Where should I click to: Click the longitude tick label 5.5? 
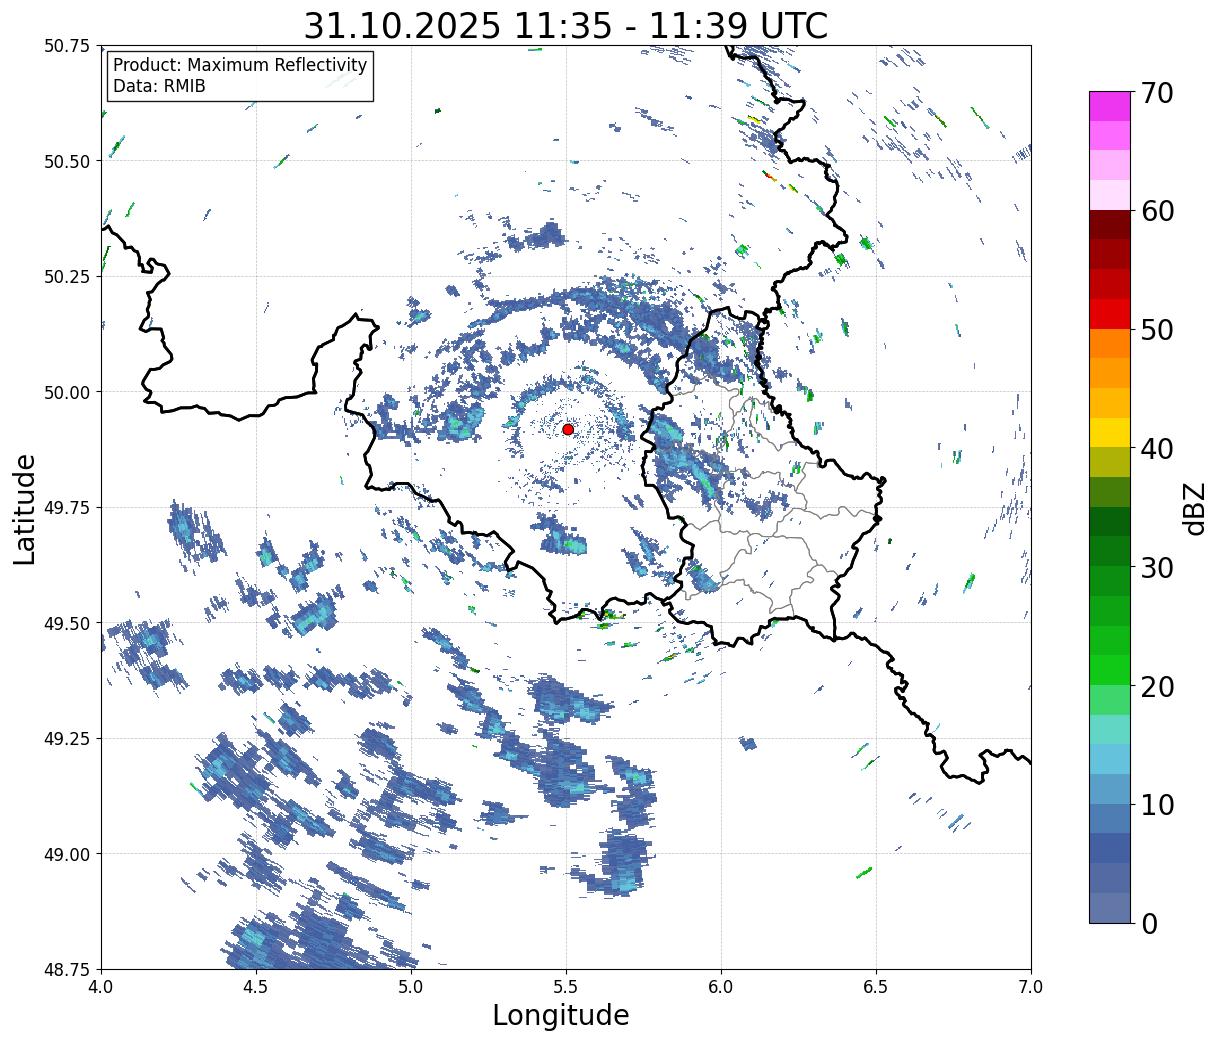pyautogui.click(x=566, y=987)
